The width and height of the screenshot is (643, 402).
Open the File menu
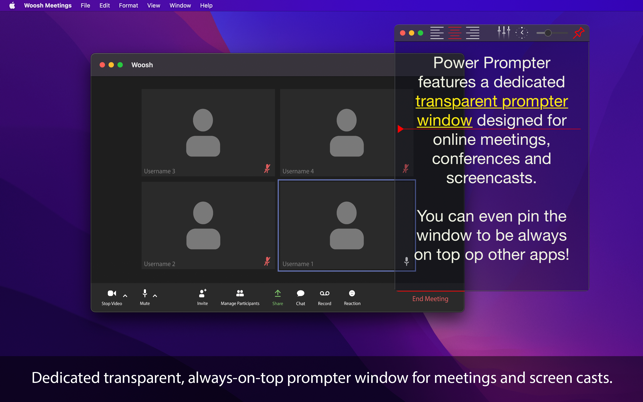point(85,5)
